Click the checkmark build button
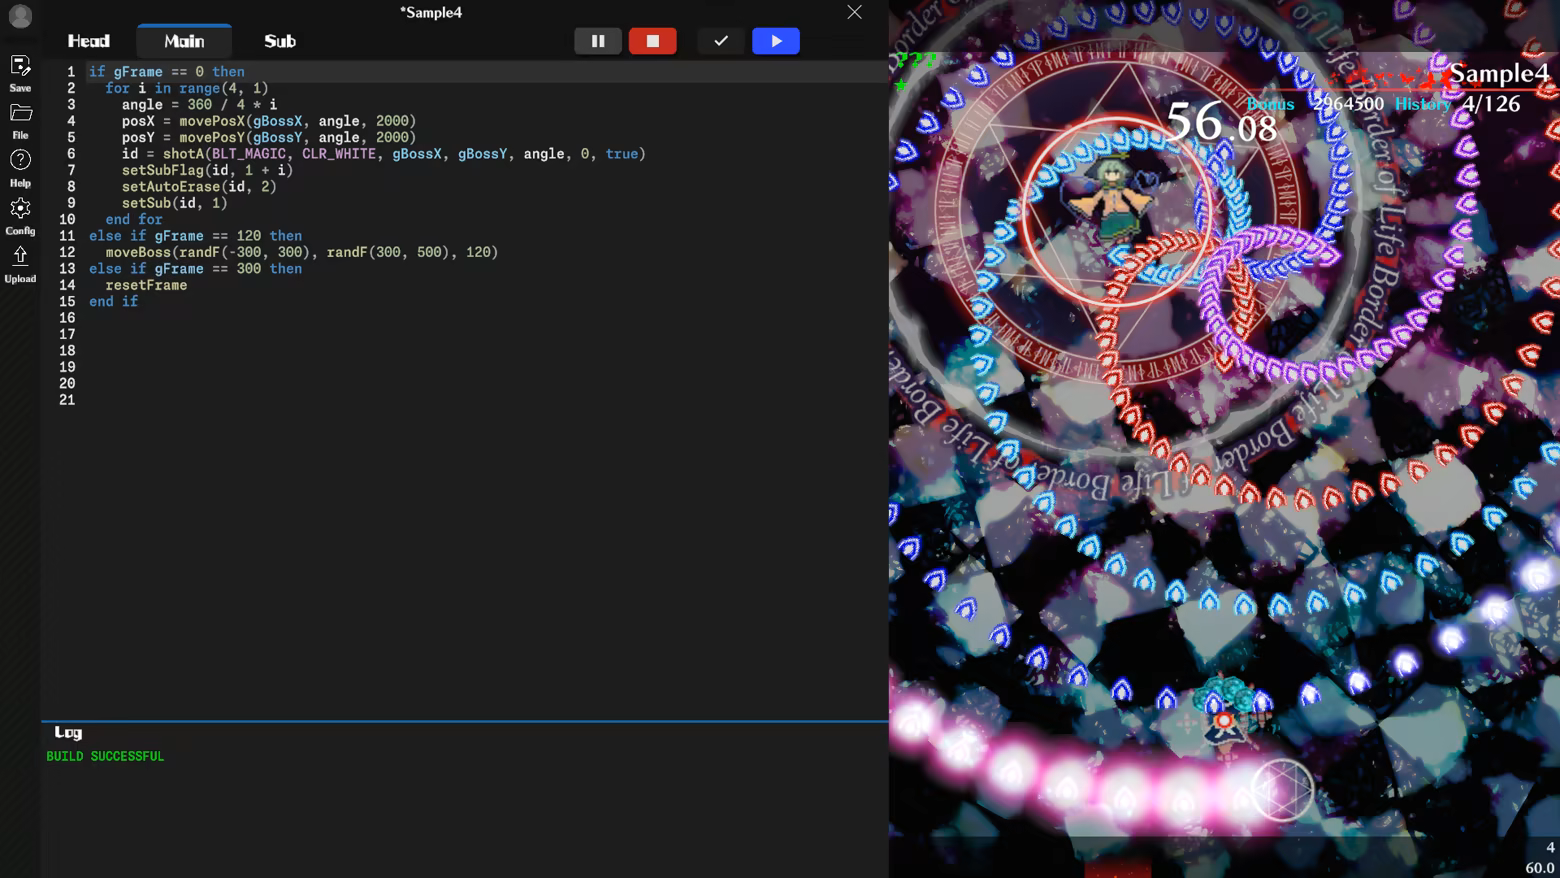The image size is (1560, 878). [721, 41]
